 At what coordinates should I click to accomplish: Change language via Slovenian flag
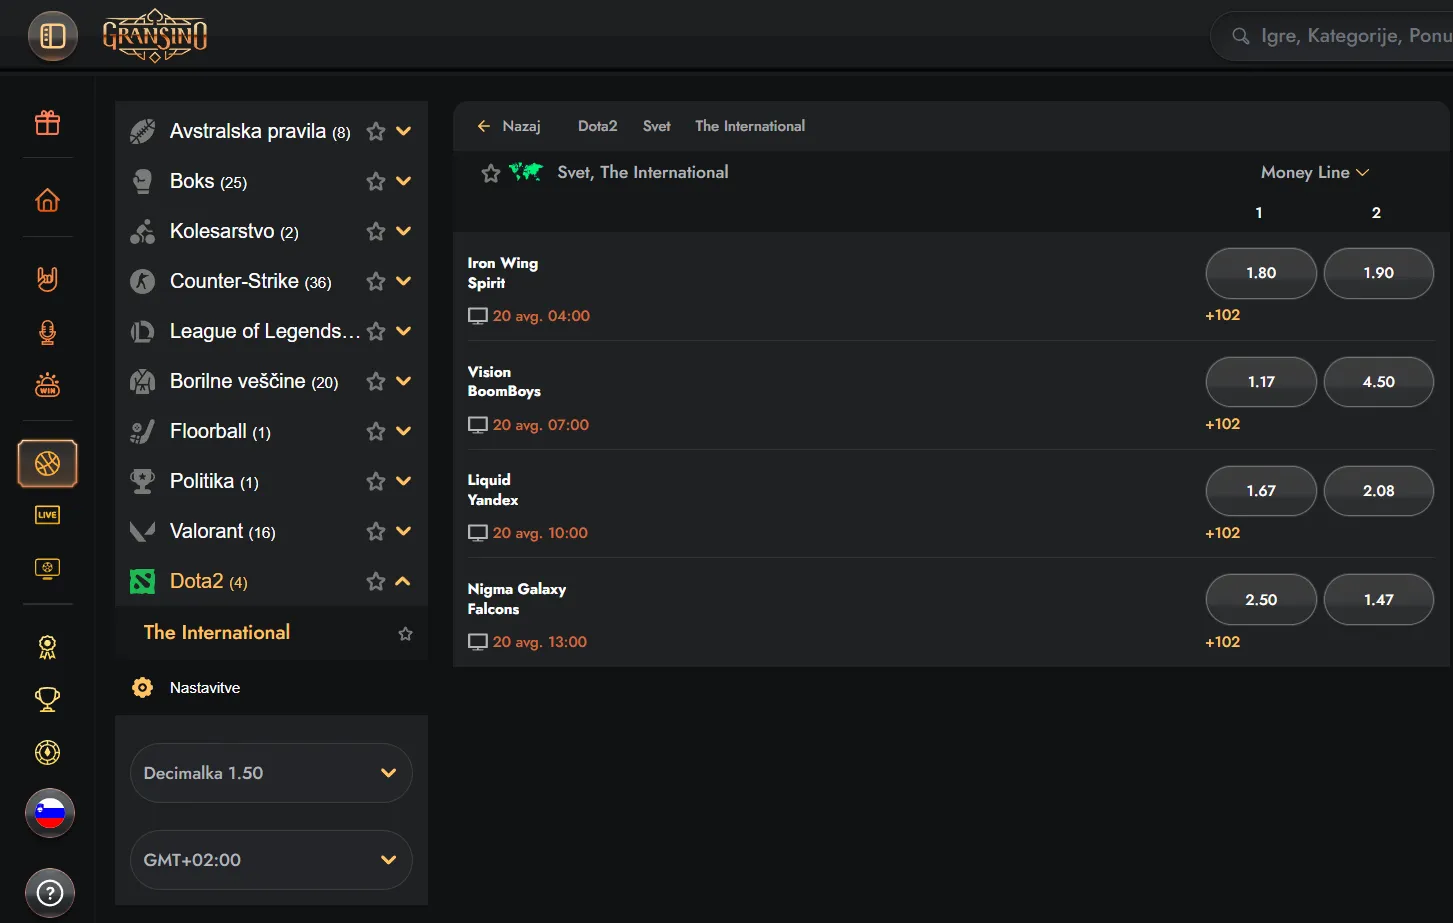50,812
